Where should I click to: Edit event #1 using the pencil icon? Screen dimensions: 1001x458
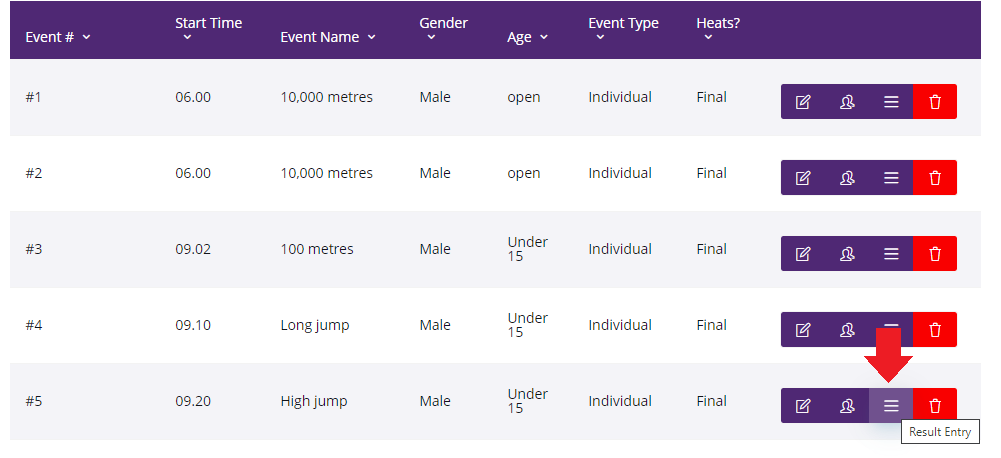tap(802, 102)
